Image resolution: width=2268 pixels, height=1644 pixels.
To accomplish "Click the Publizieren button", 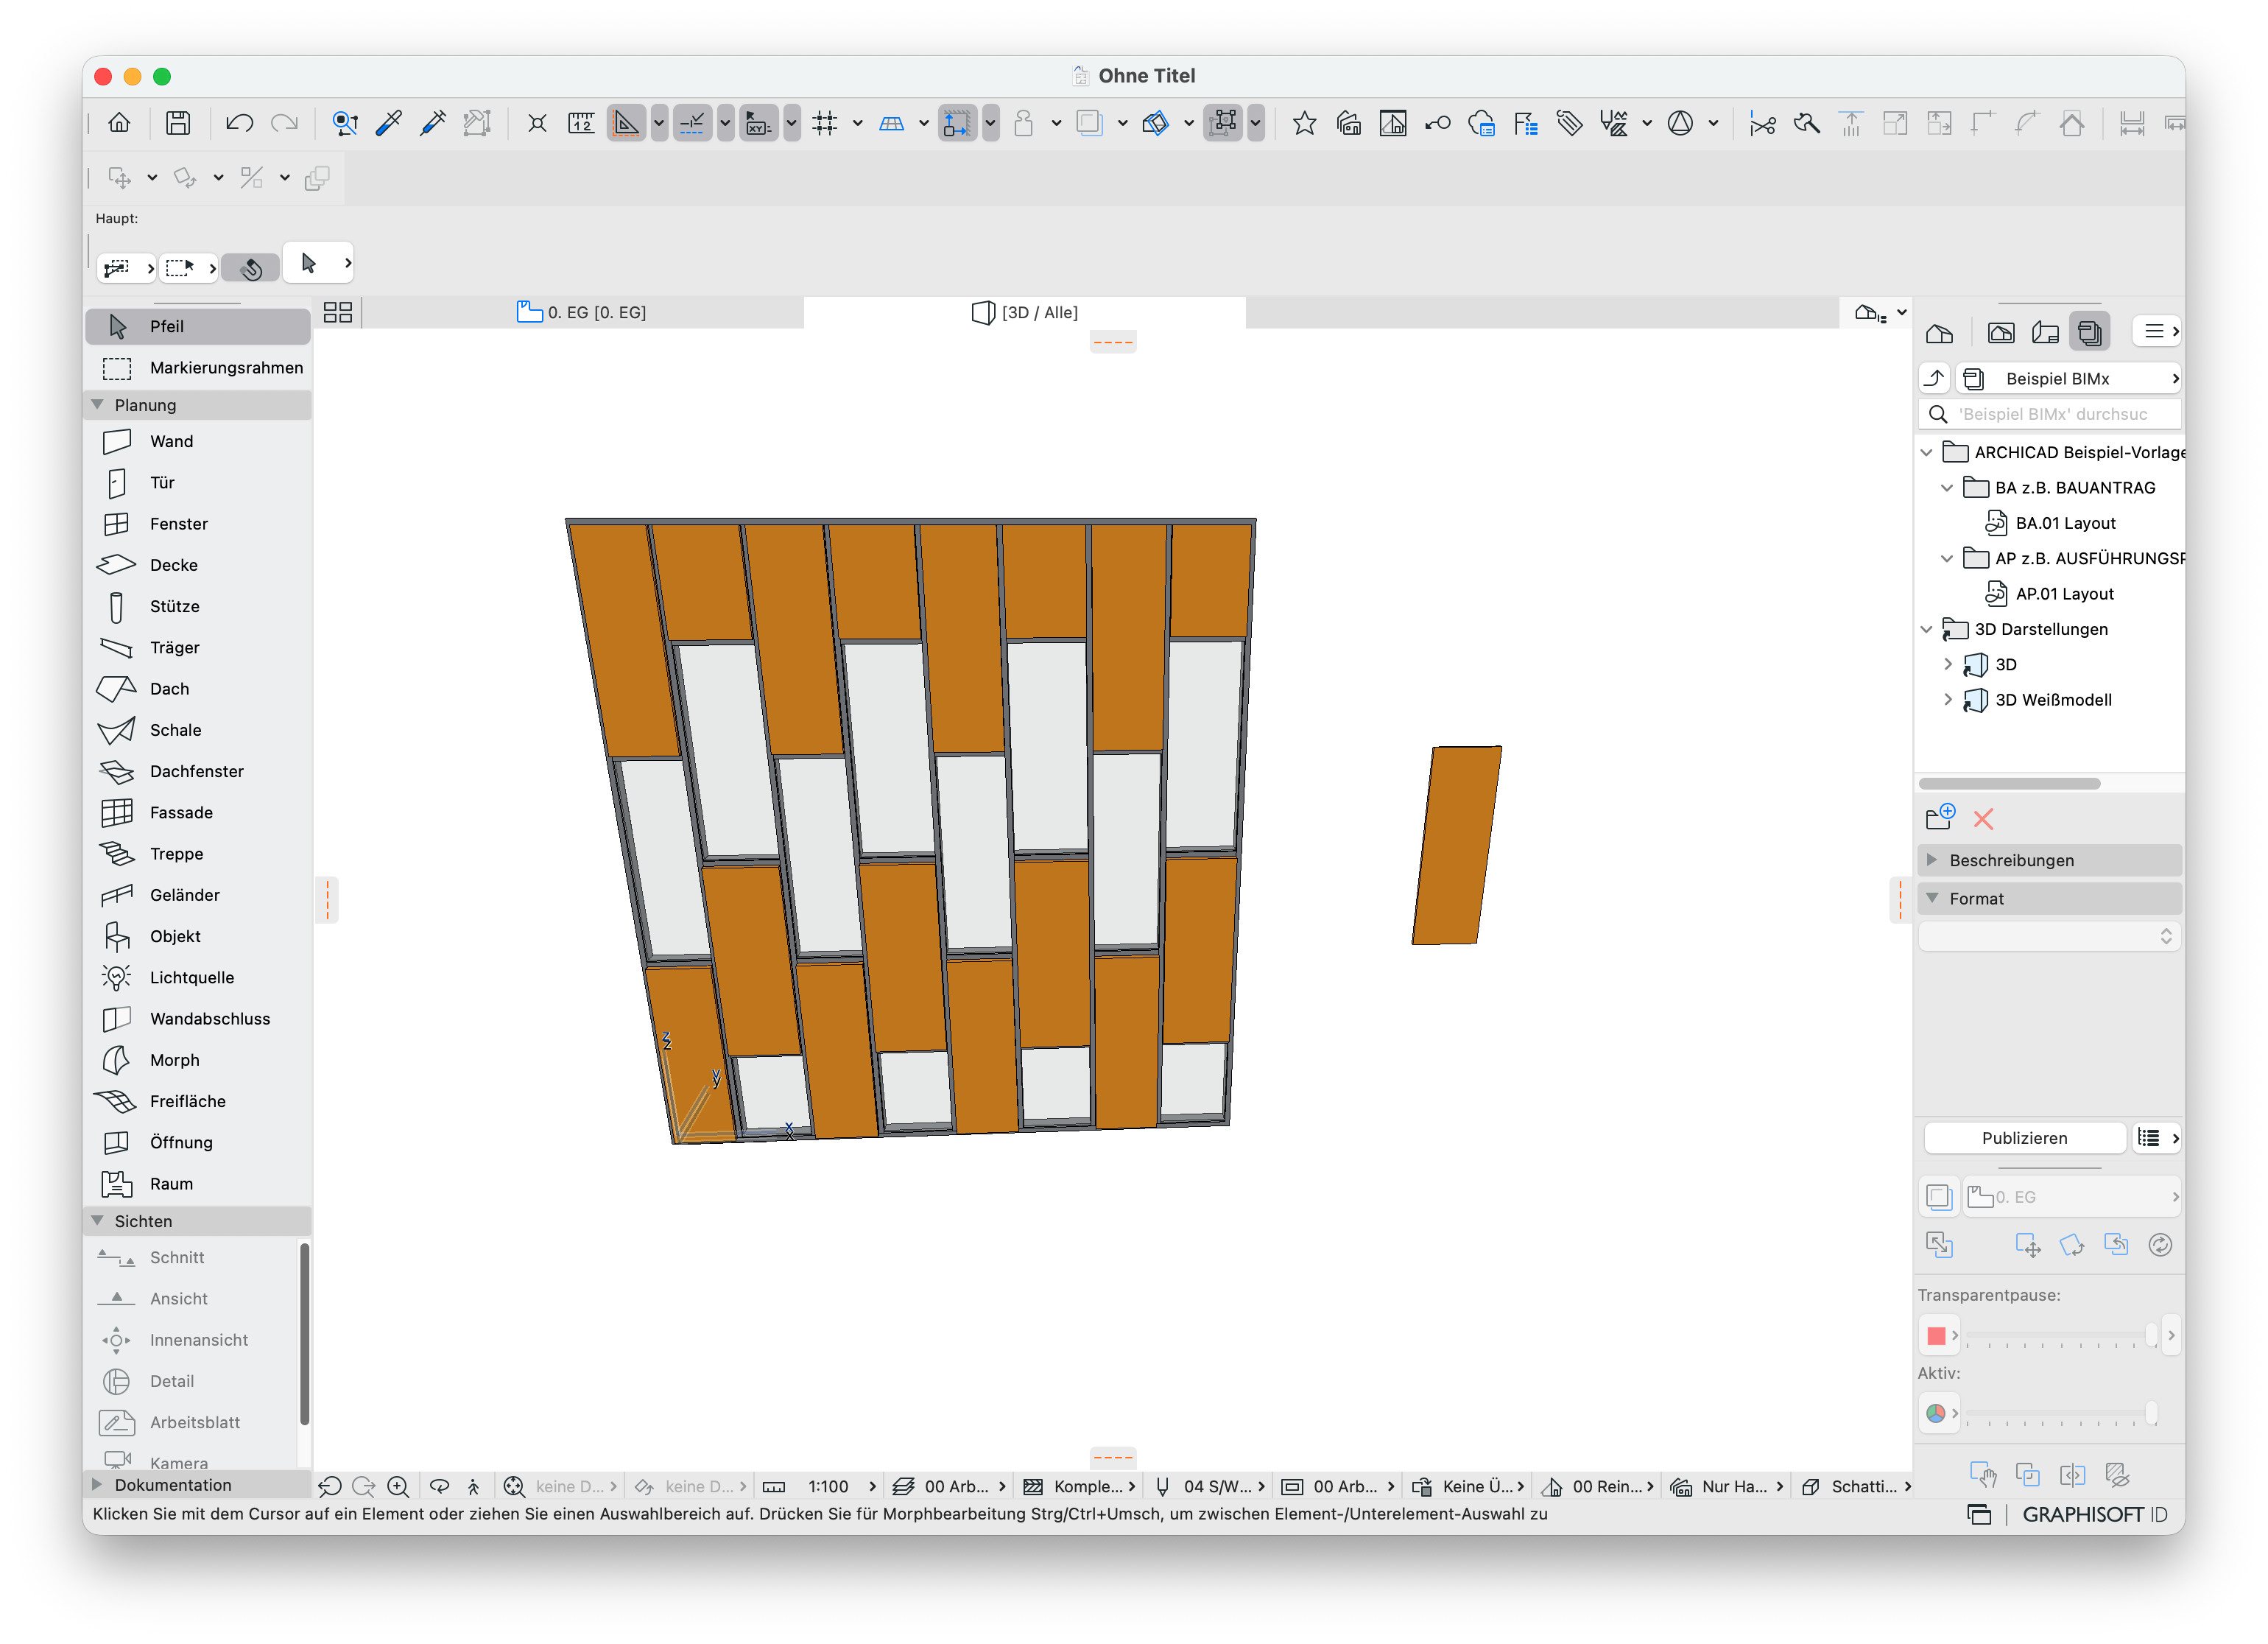I will [2024, 1138].
